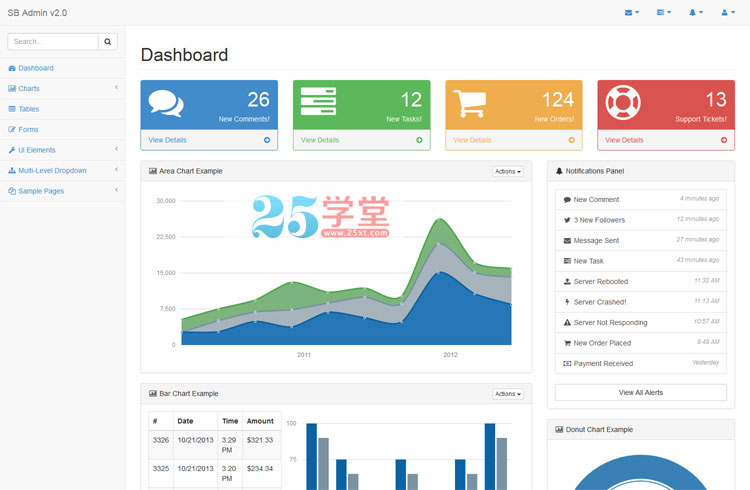This screenshot has height=490, width=750.
Task: Open the Server Not Responding notification
Action: point(641,323)
